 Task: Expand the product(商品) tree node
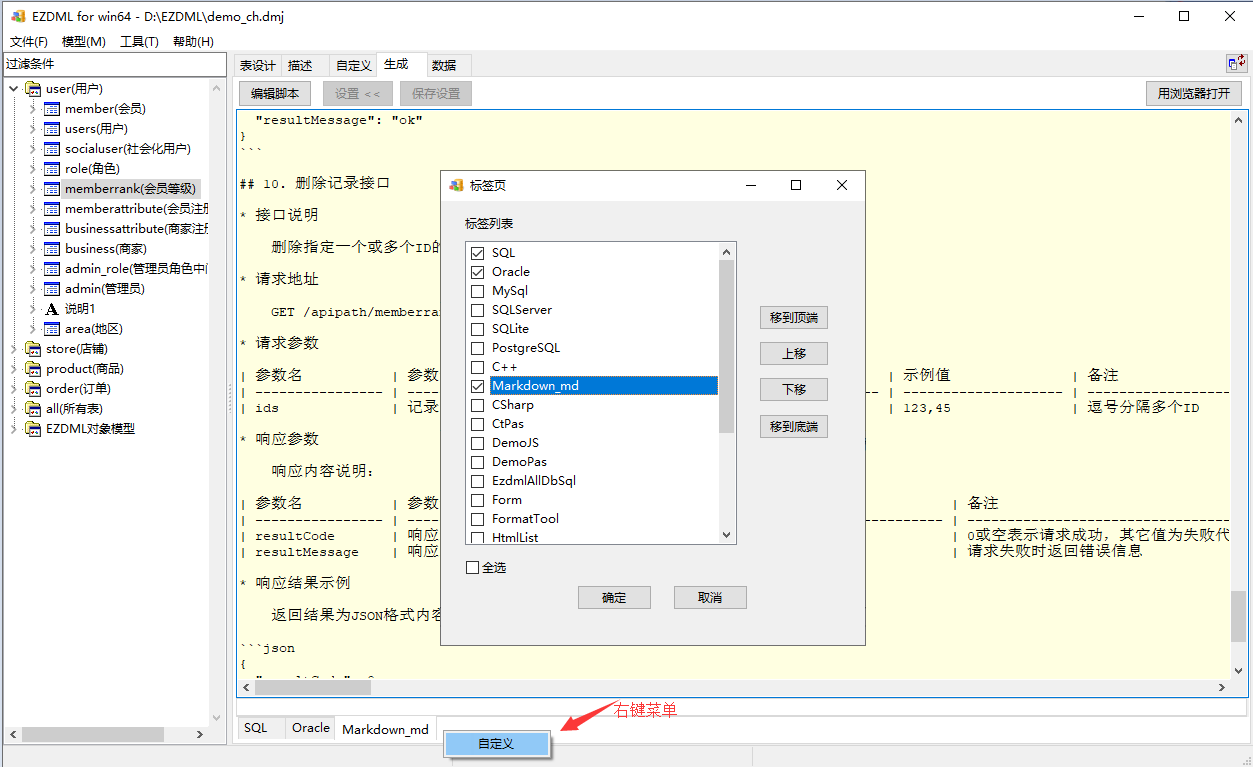tap(14, 369)
